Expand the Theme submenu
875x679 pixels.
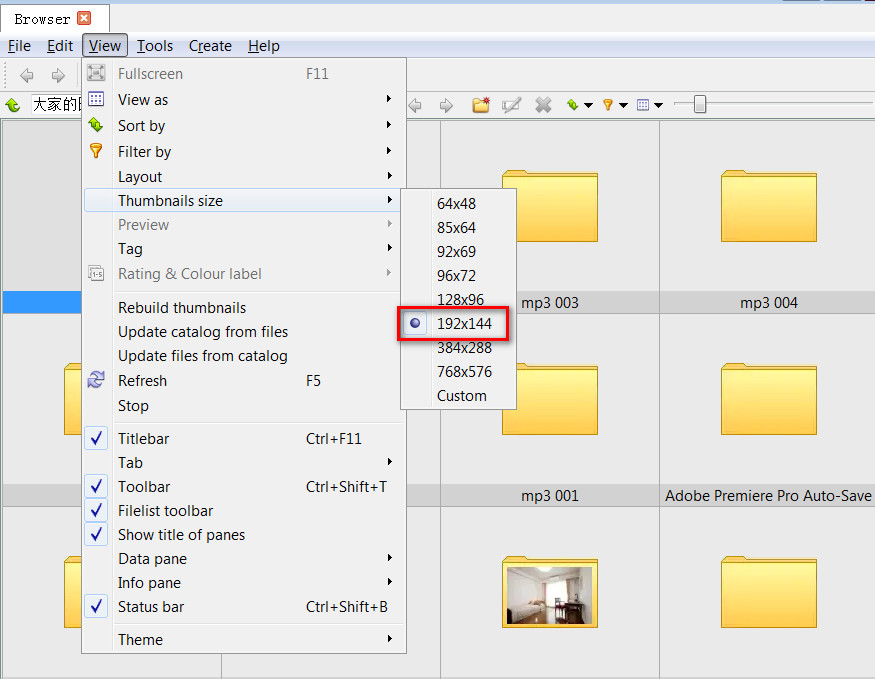140,640
